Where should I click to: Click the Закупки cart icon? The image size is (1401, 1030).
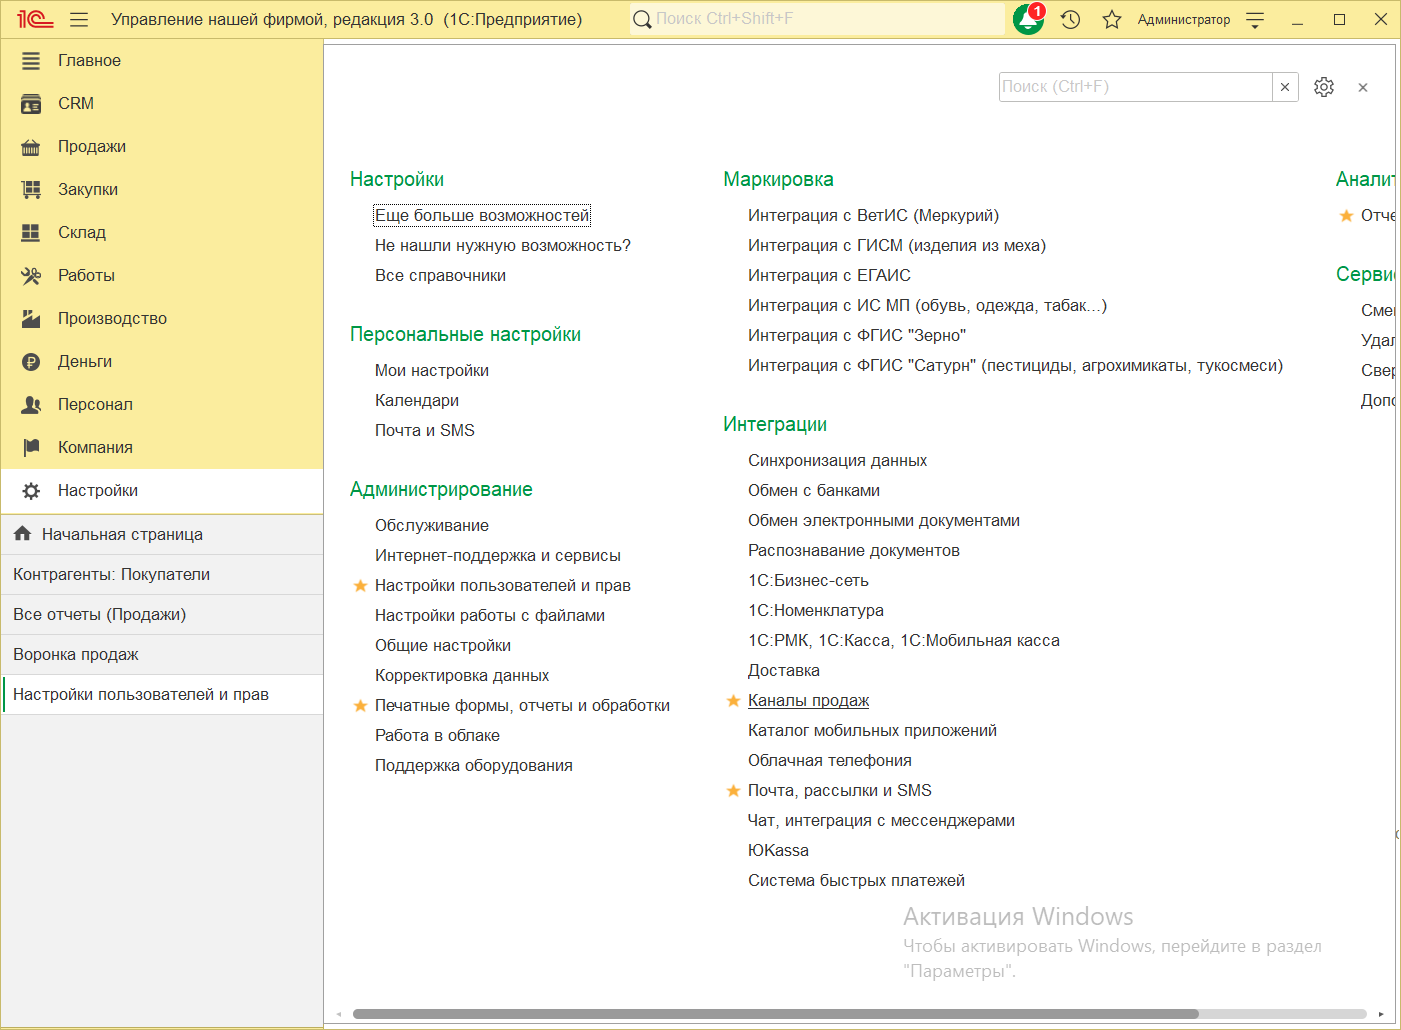click(x=31, y=190)
